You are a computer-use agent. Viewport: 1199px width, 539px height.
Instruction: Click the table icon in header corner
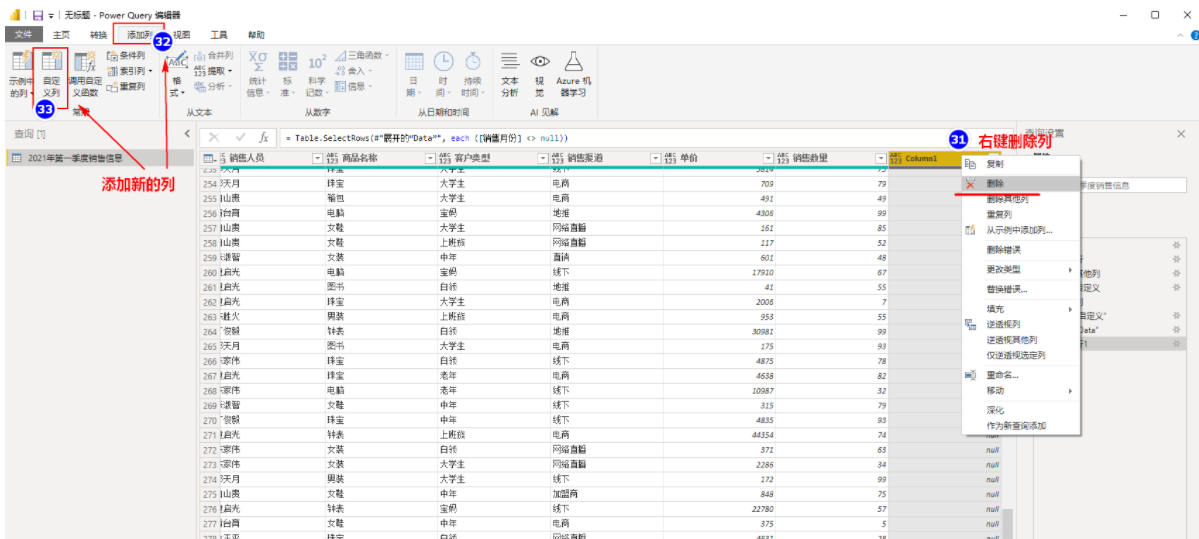pyautogui.click(x=207, y=158)
